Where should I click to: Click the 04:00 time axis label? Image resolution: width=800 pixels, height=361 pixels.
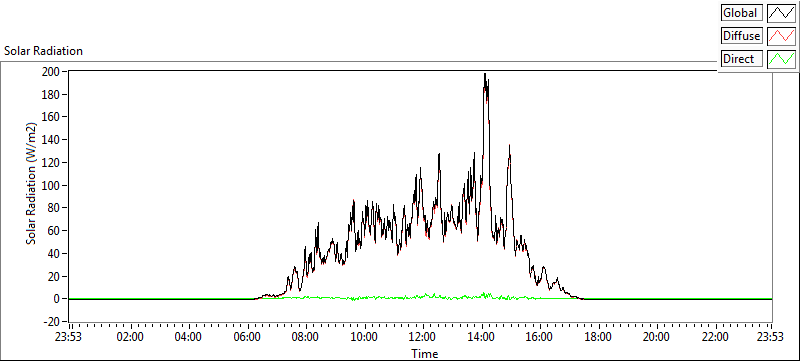[189, 337]
